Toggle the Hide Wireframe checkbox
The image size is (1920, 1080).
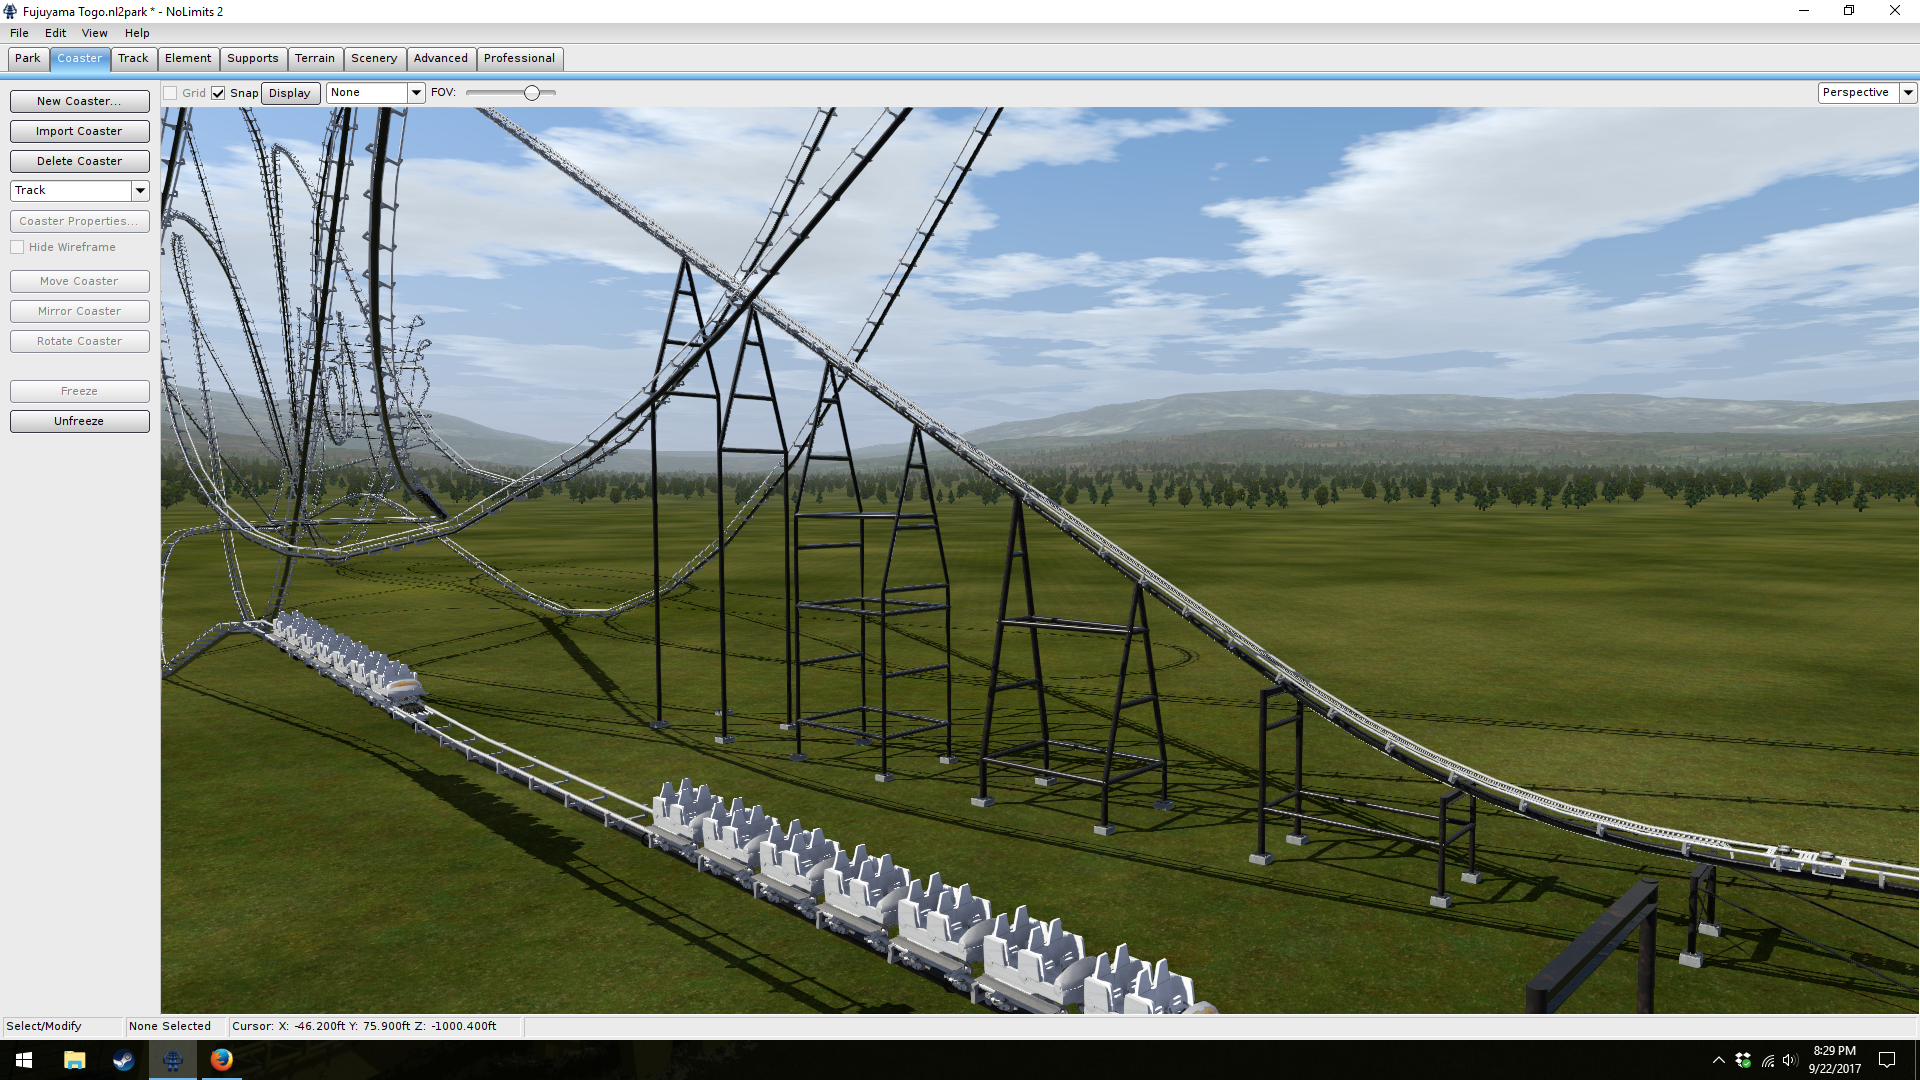coord(17,247)
